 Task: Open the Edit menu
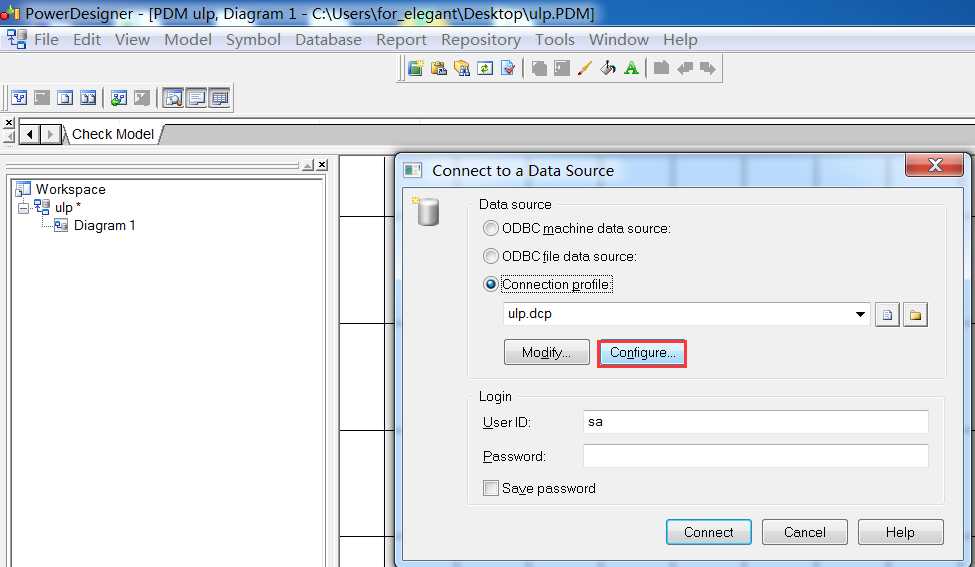(87, 40)
